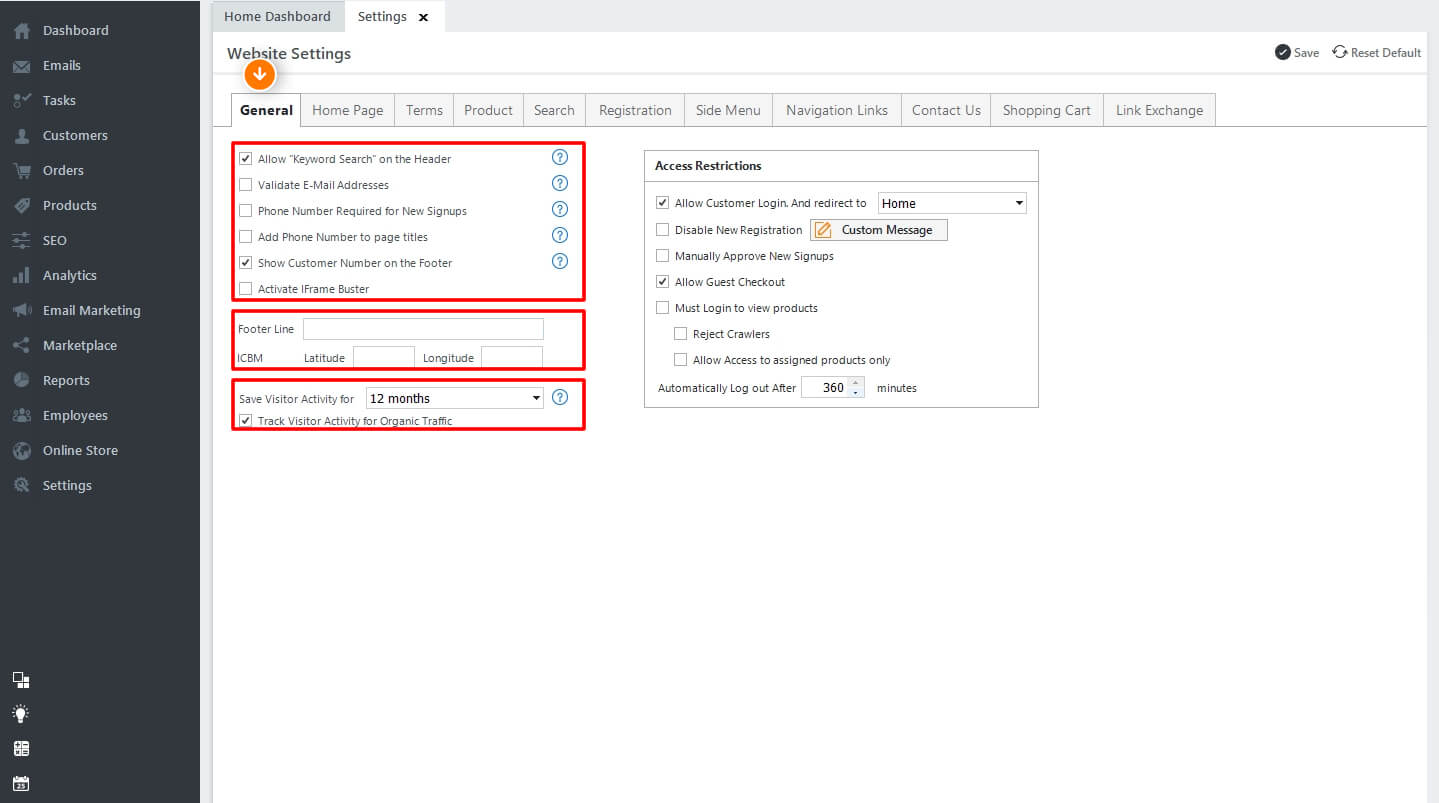Open help for Phone Number Required option
This screenshot has width=1439, height=803.
(560, 209)
